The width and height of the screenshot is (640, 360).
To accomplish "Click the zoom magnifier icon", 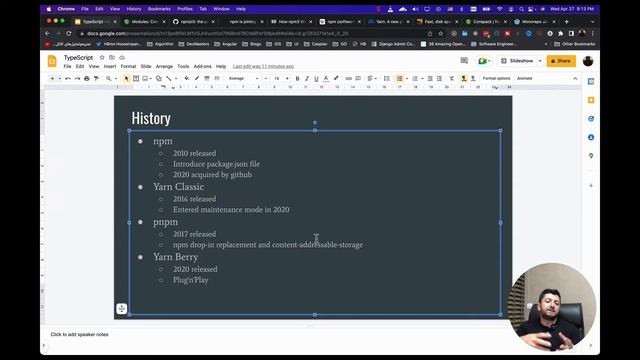I will click(x=109, y=78).
